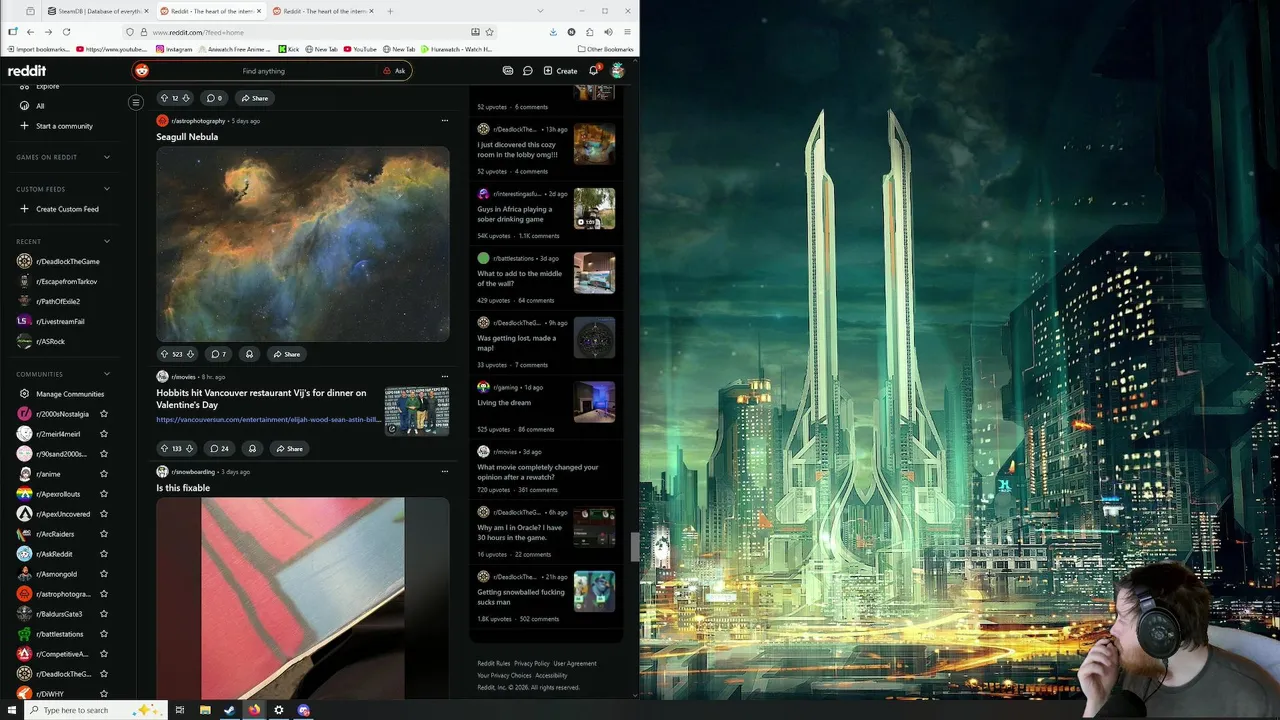This screenshot has width=1280, height=720.
Task: Open the Kick bookmark
Action: coord(289,49)
